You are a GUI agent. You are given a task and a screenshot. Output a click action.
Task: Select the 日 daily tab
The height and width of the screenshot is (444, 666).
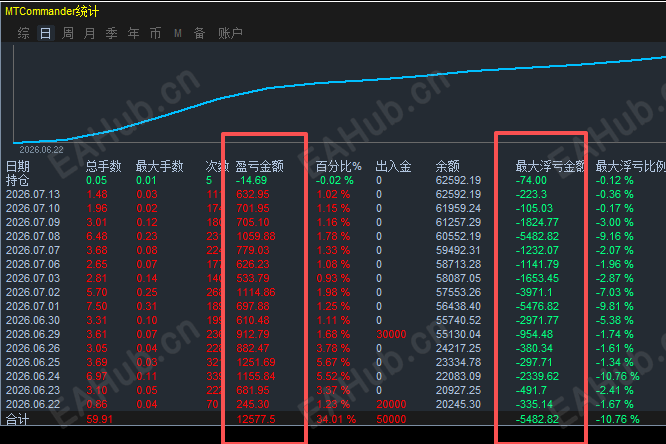[x=45, y=33]
